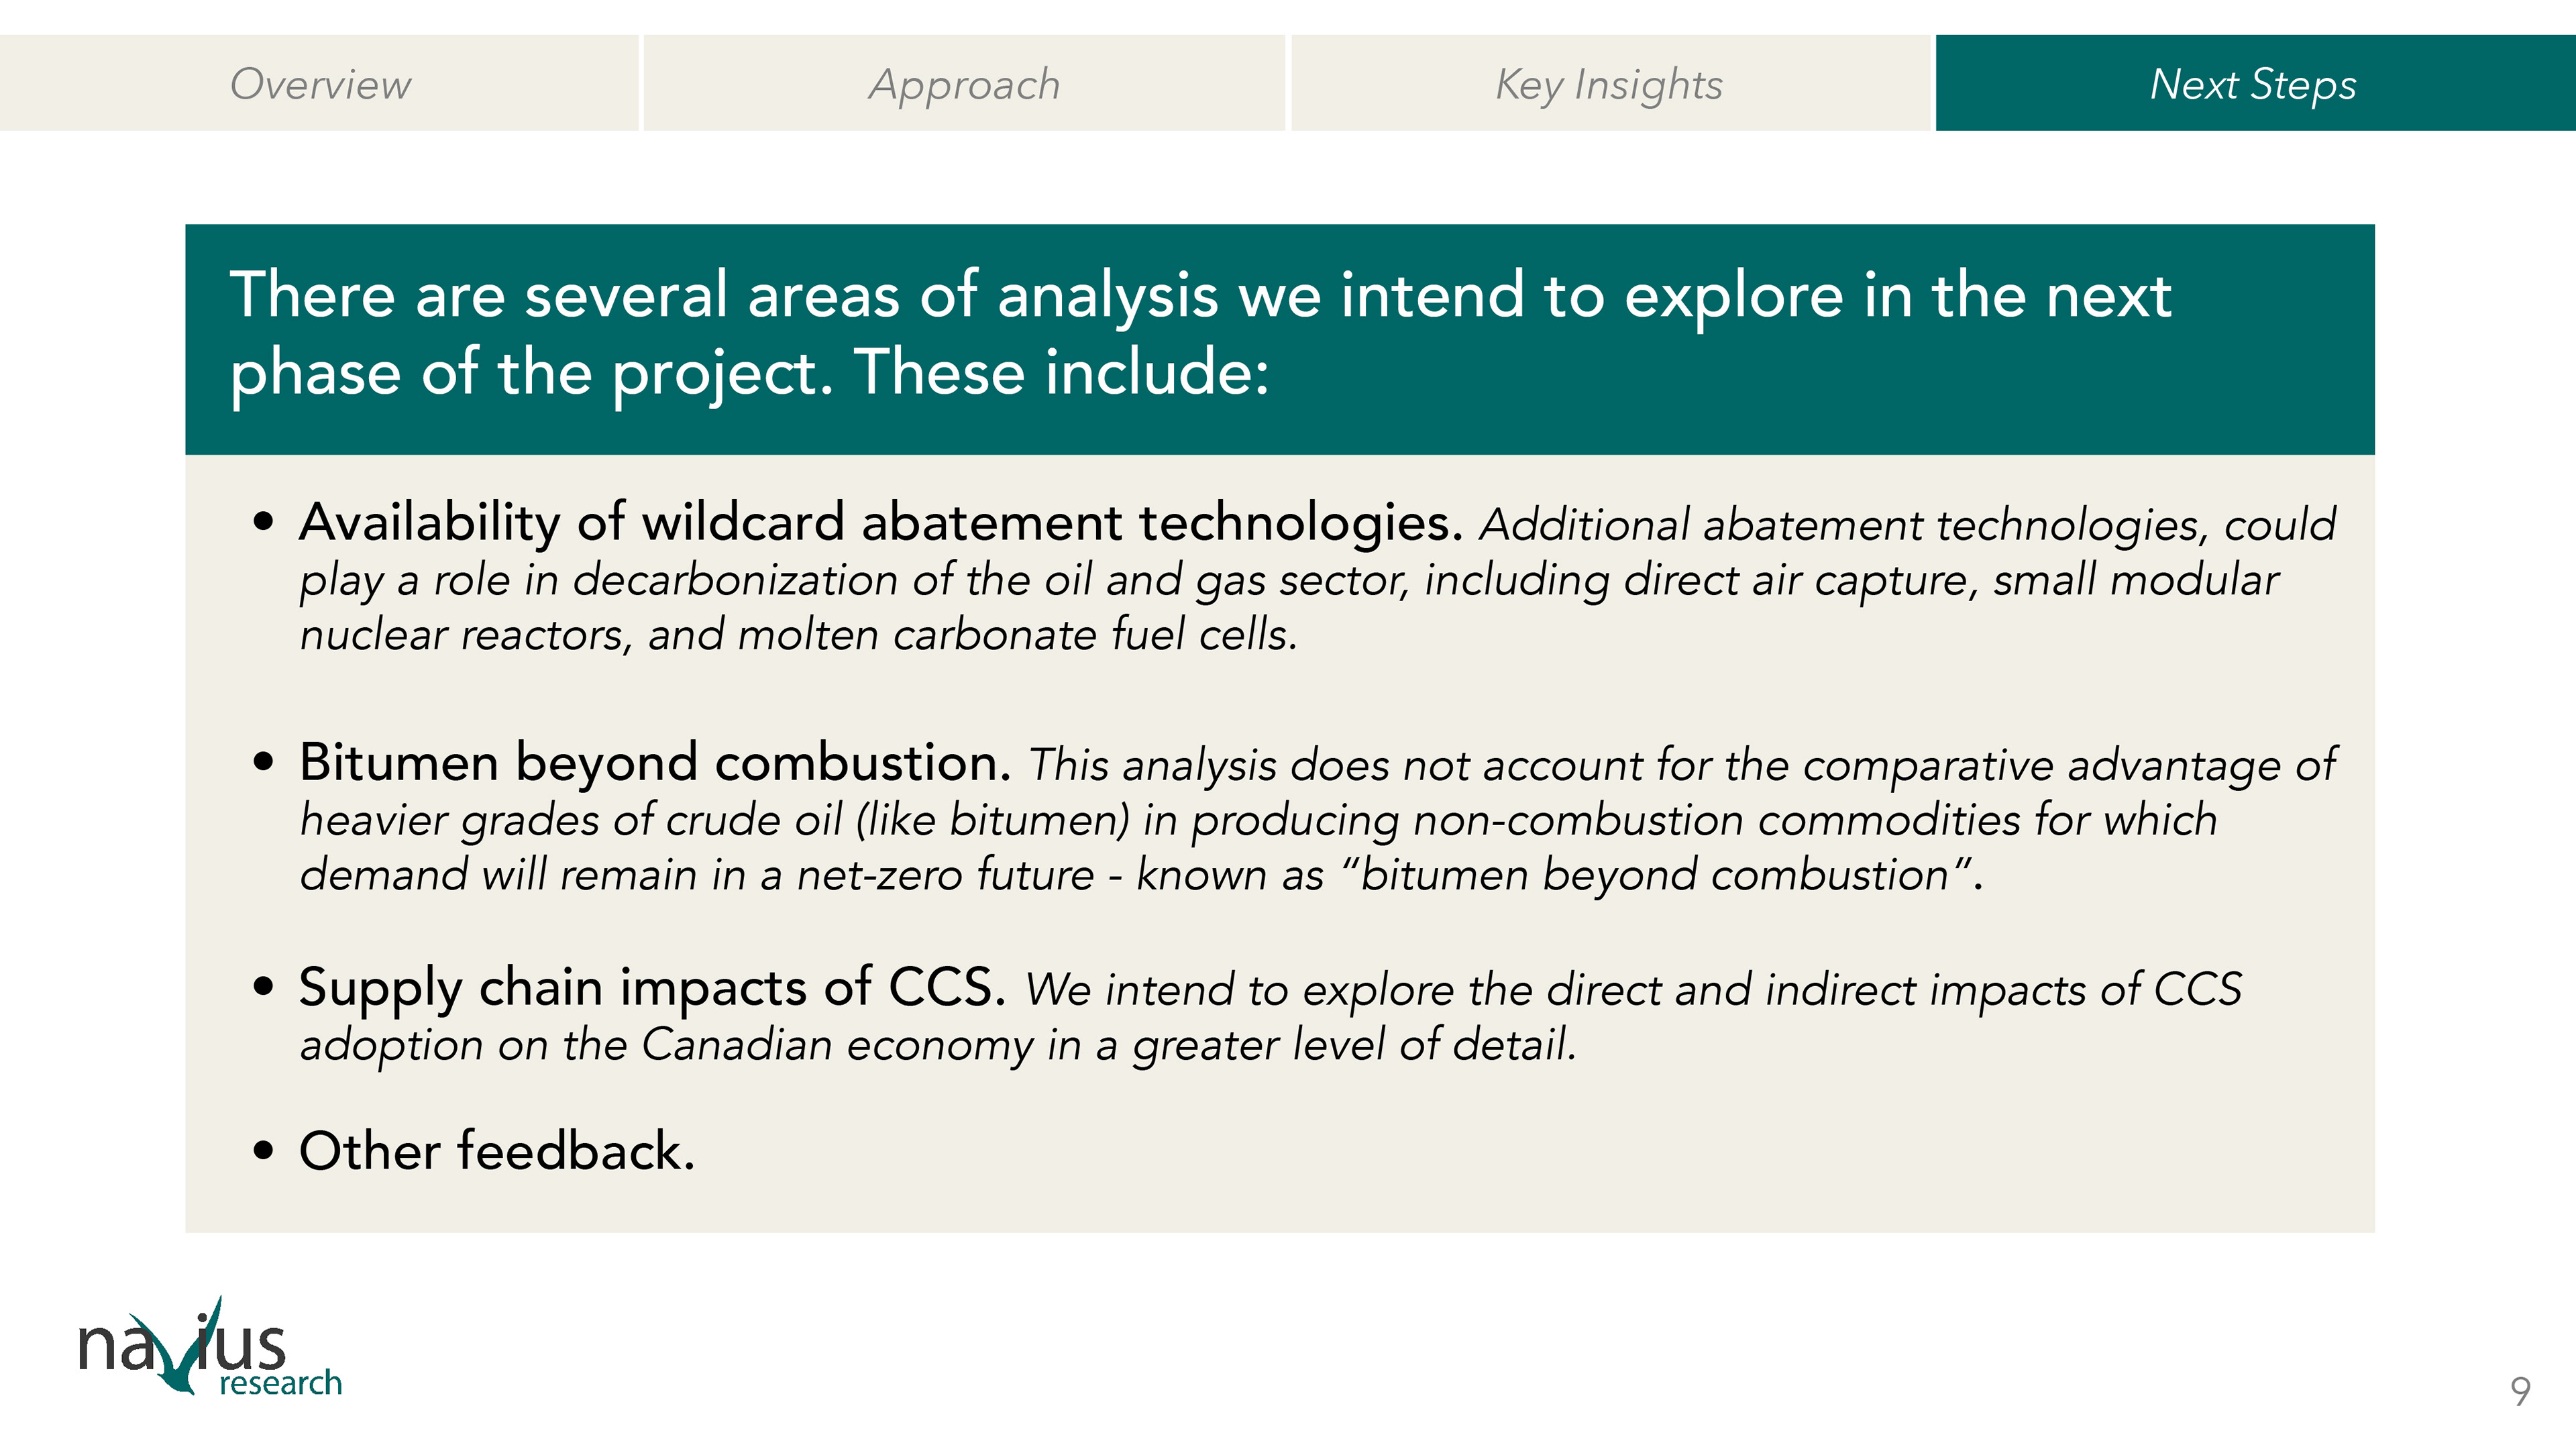2576x1449 pixels.
Task: Open the Overview tab
Action: (320, 84)
